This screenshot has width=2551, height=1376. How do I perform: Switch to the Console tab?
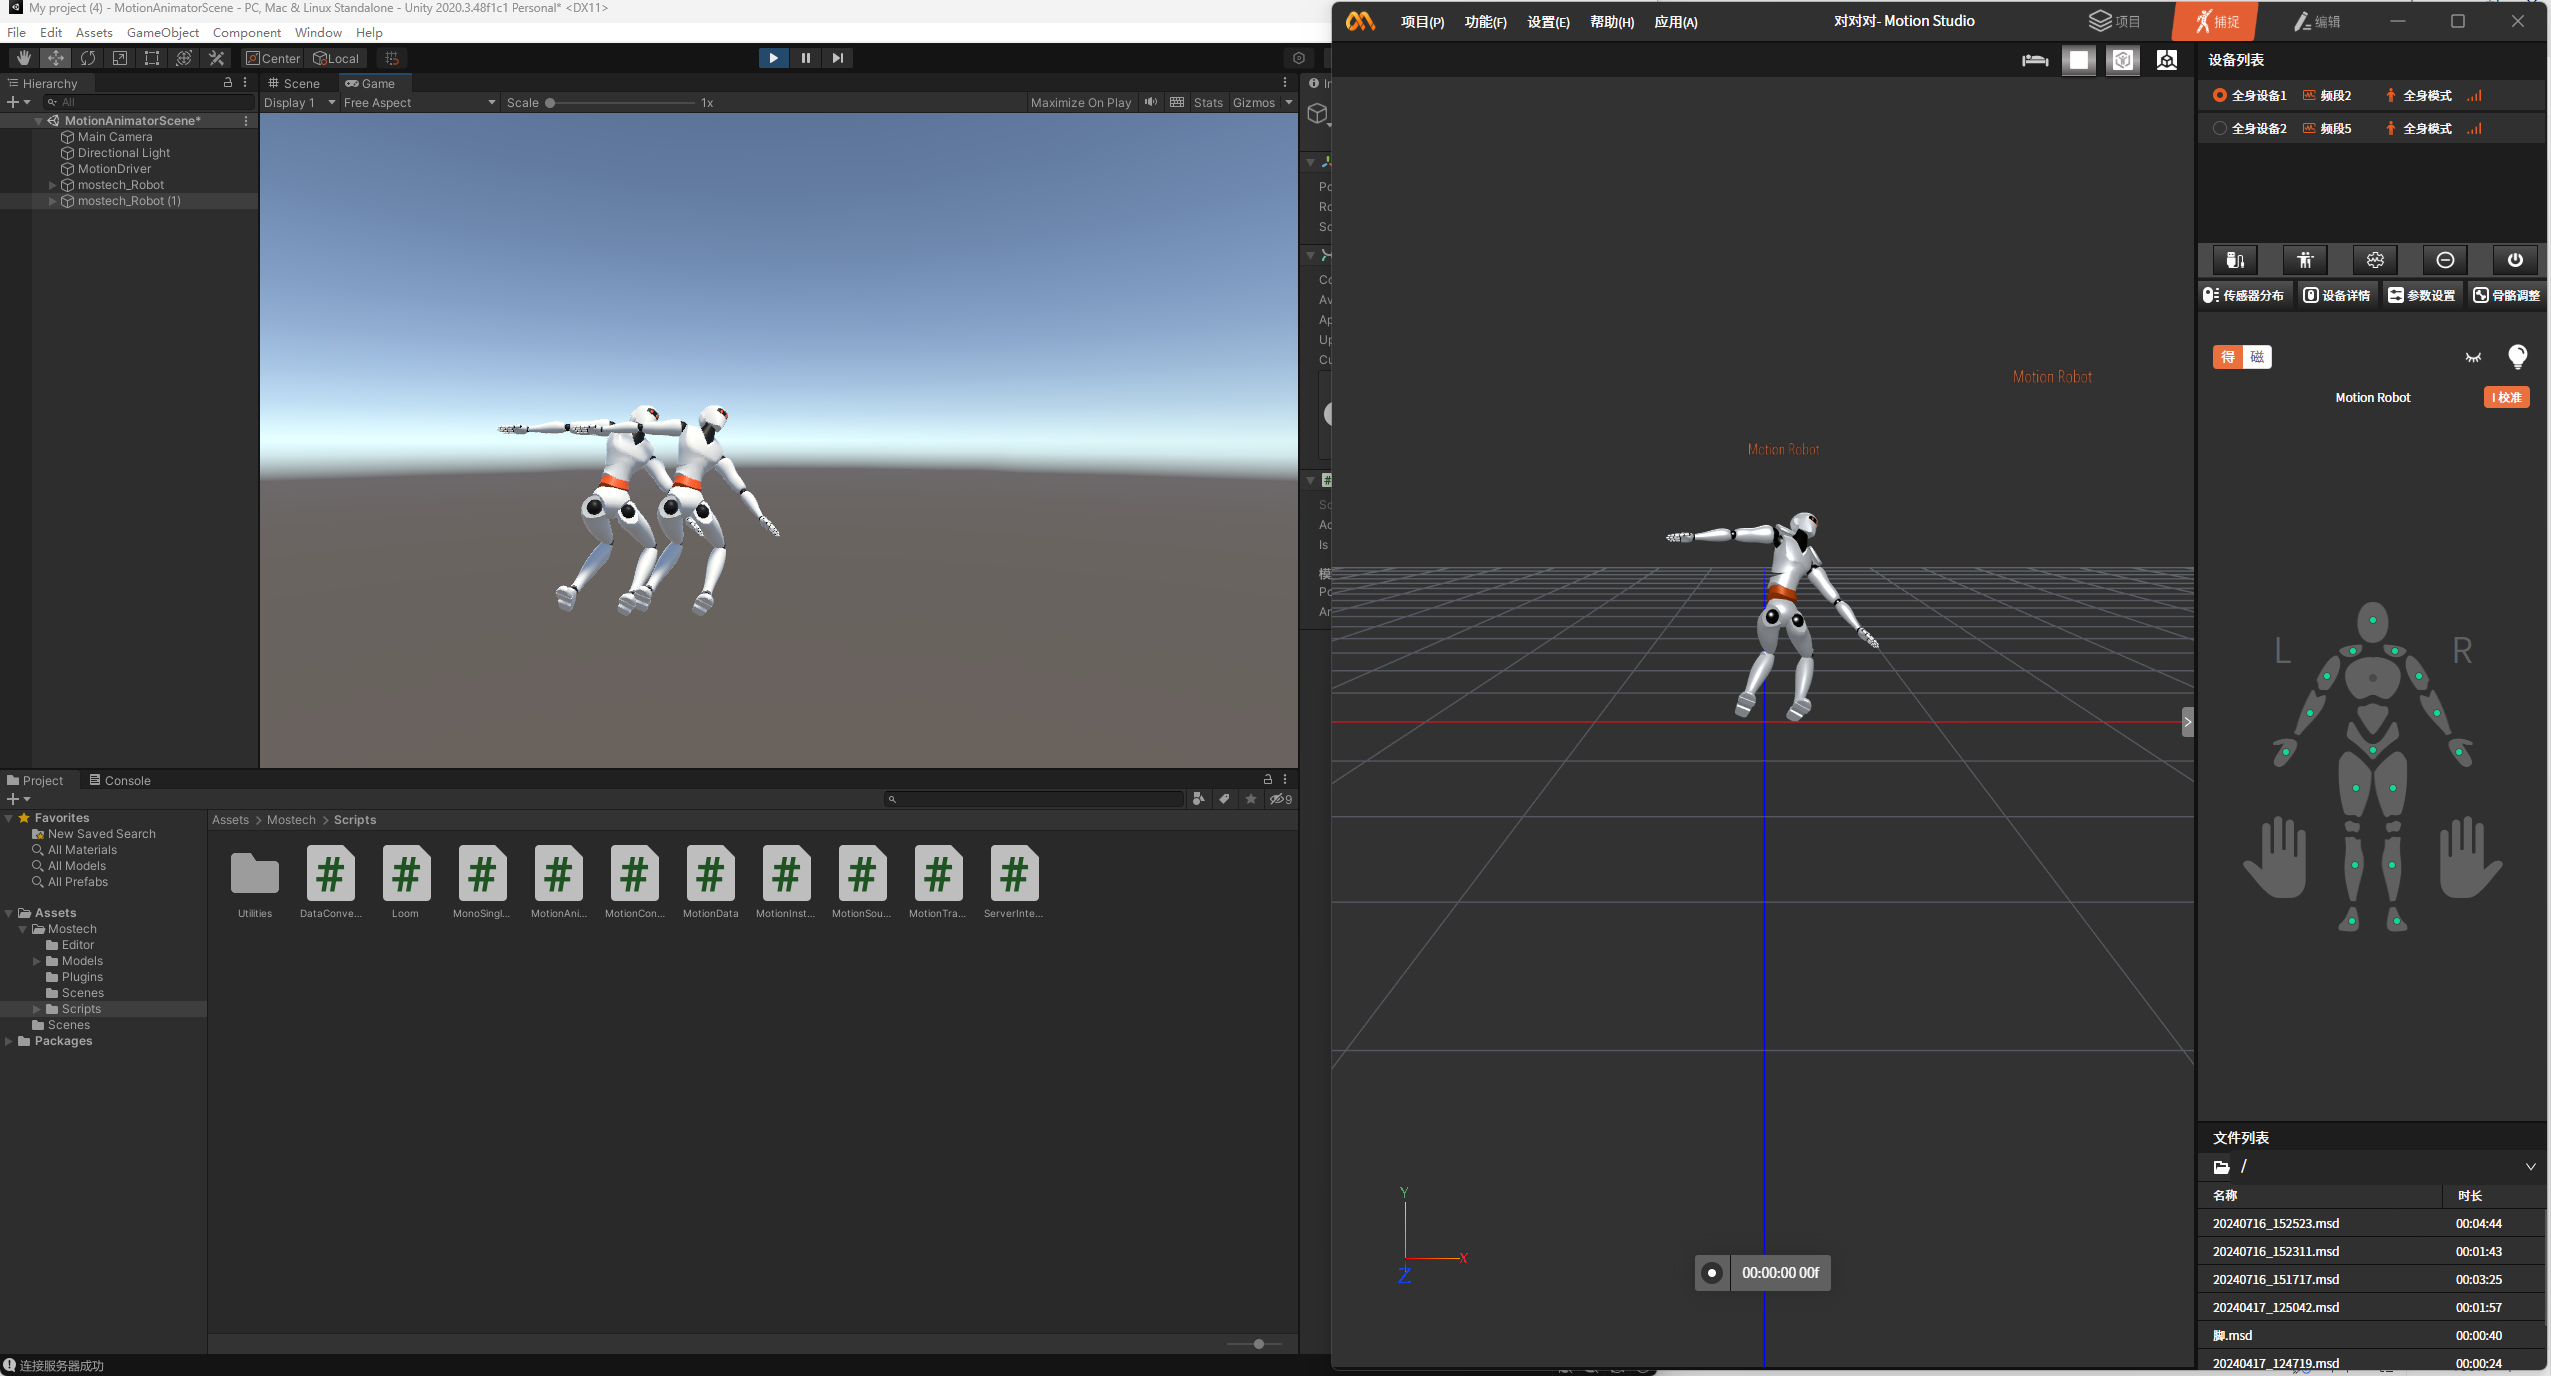pyautogui.click(x=120, y=780)
